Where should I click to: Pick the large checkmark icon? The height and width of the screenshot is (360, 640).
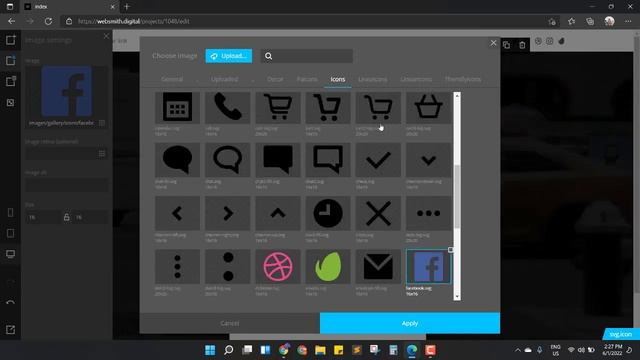378,160
